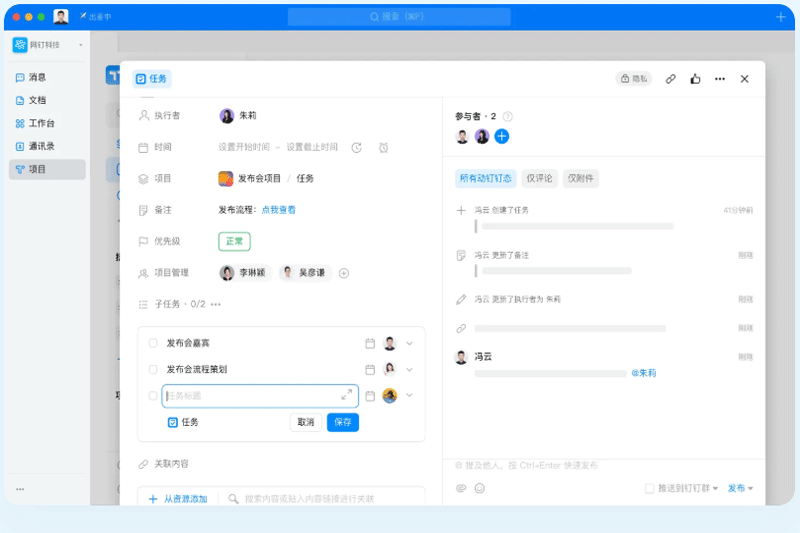Click the repeat clock icon in 时间 row
The width and height of the screenshot is (800, 533).
pos(357,148)
